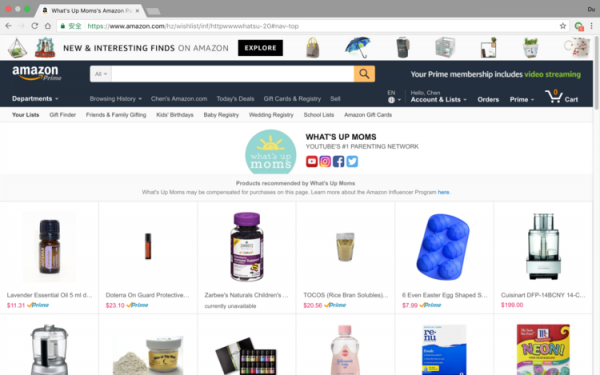The image size is (600, 375).
Task: Click the EXPLORE button
Action: coord(260,48)
